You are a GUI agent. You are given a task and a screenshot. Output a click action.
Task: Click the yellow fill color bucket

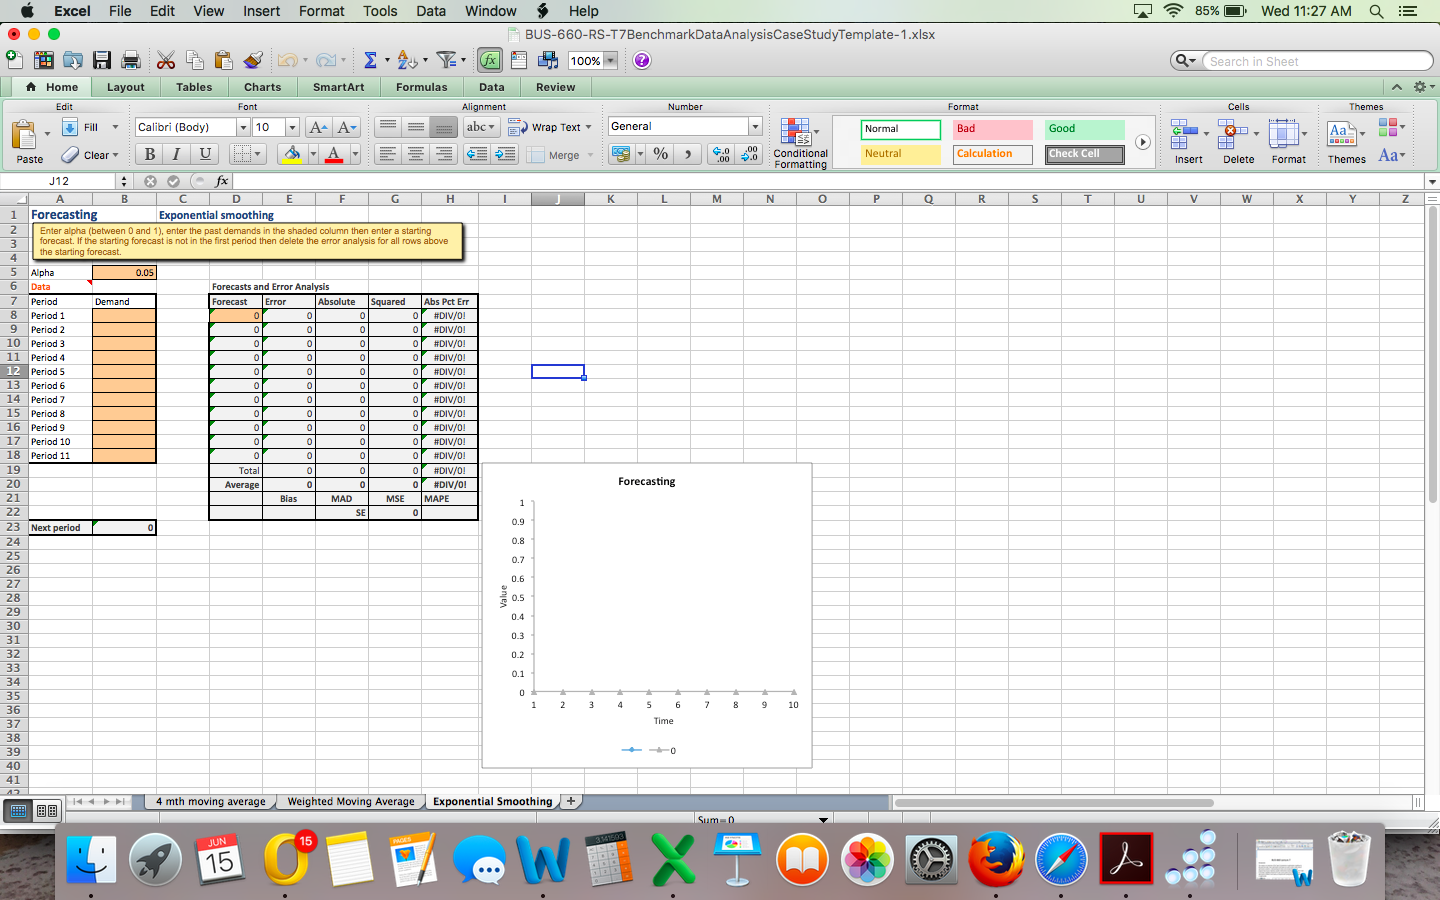[292, 154]
